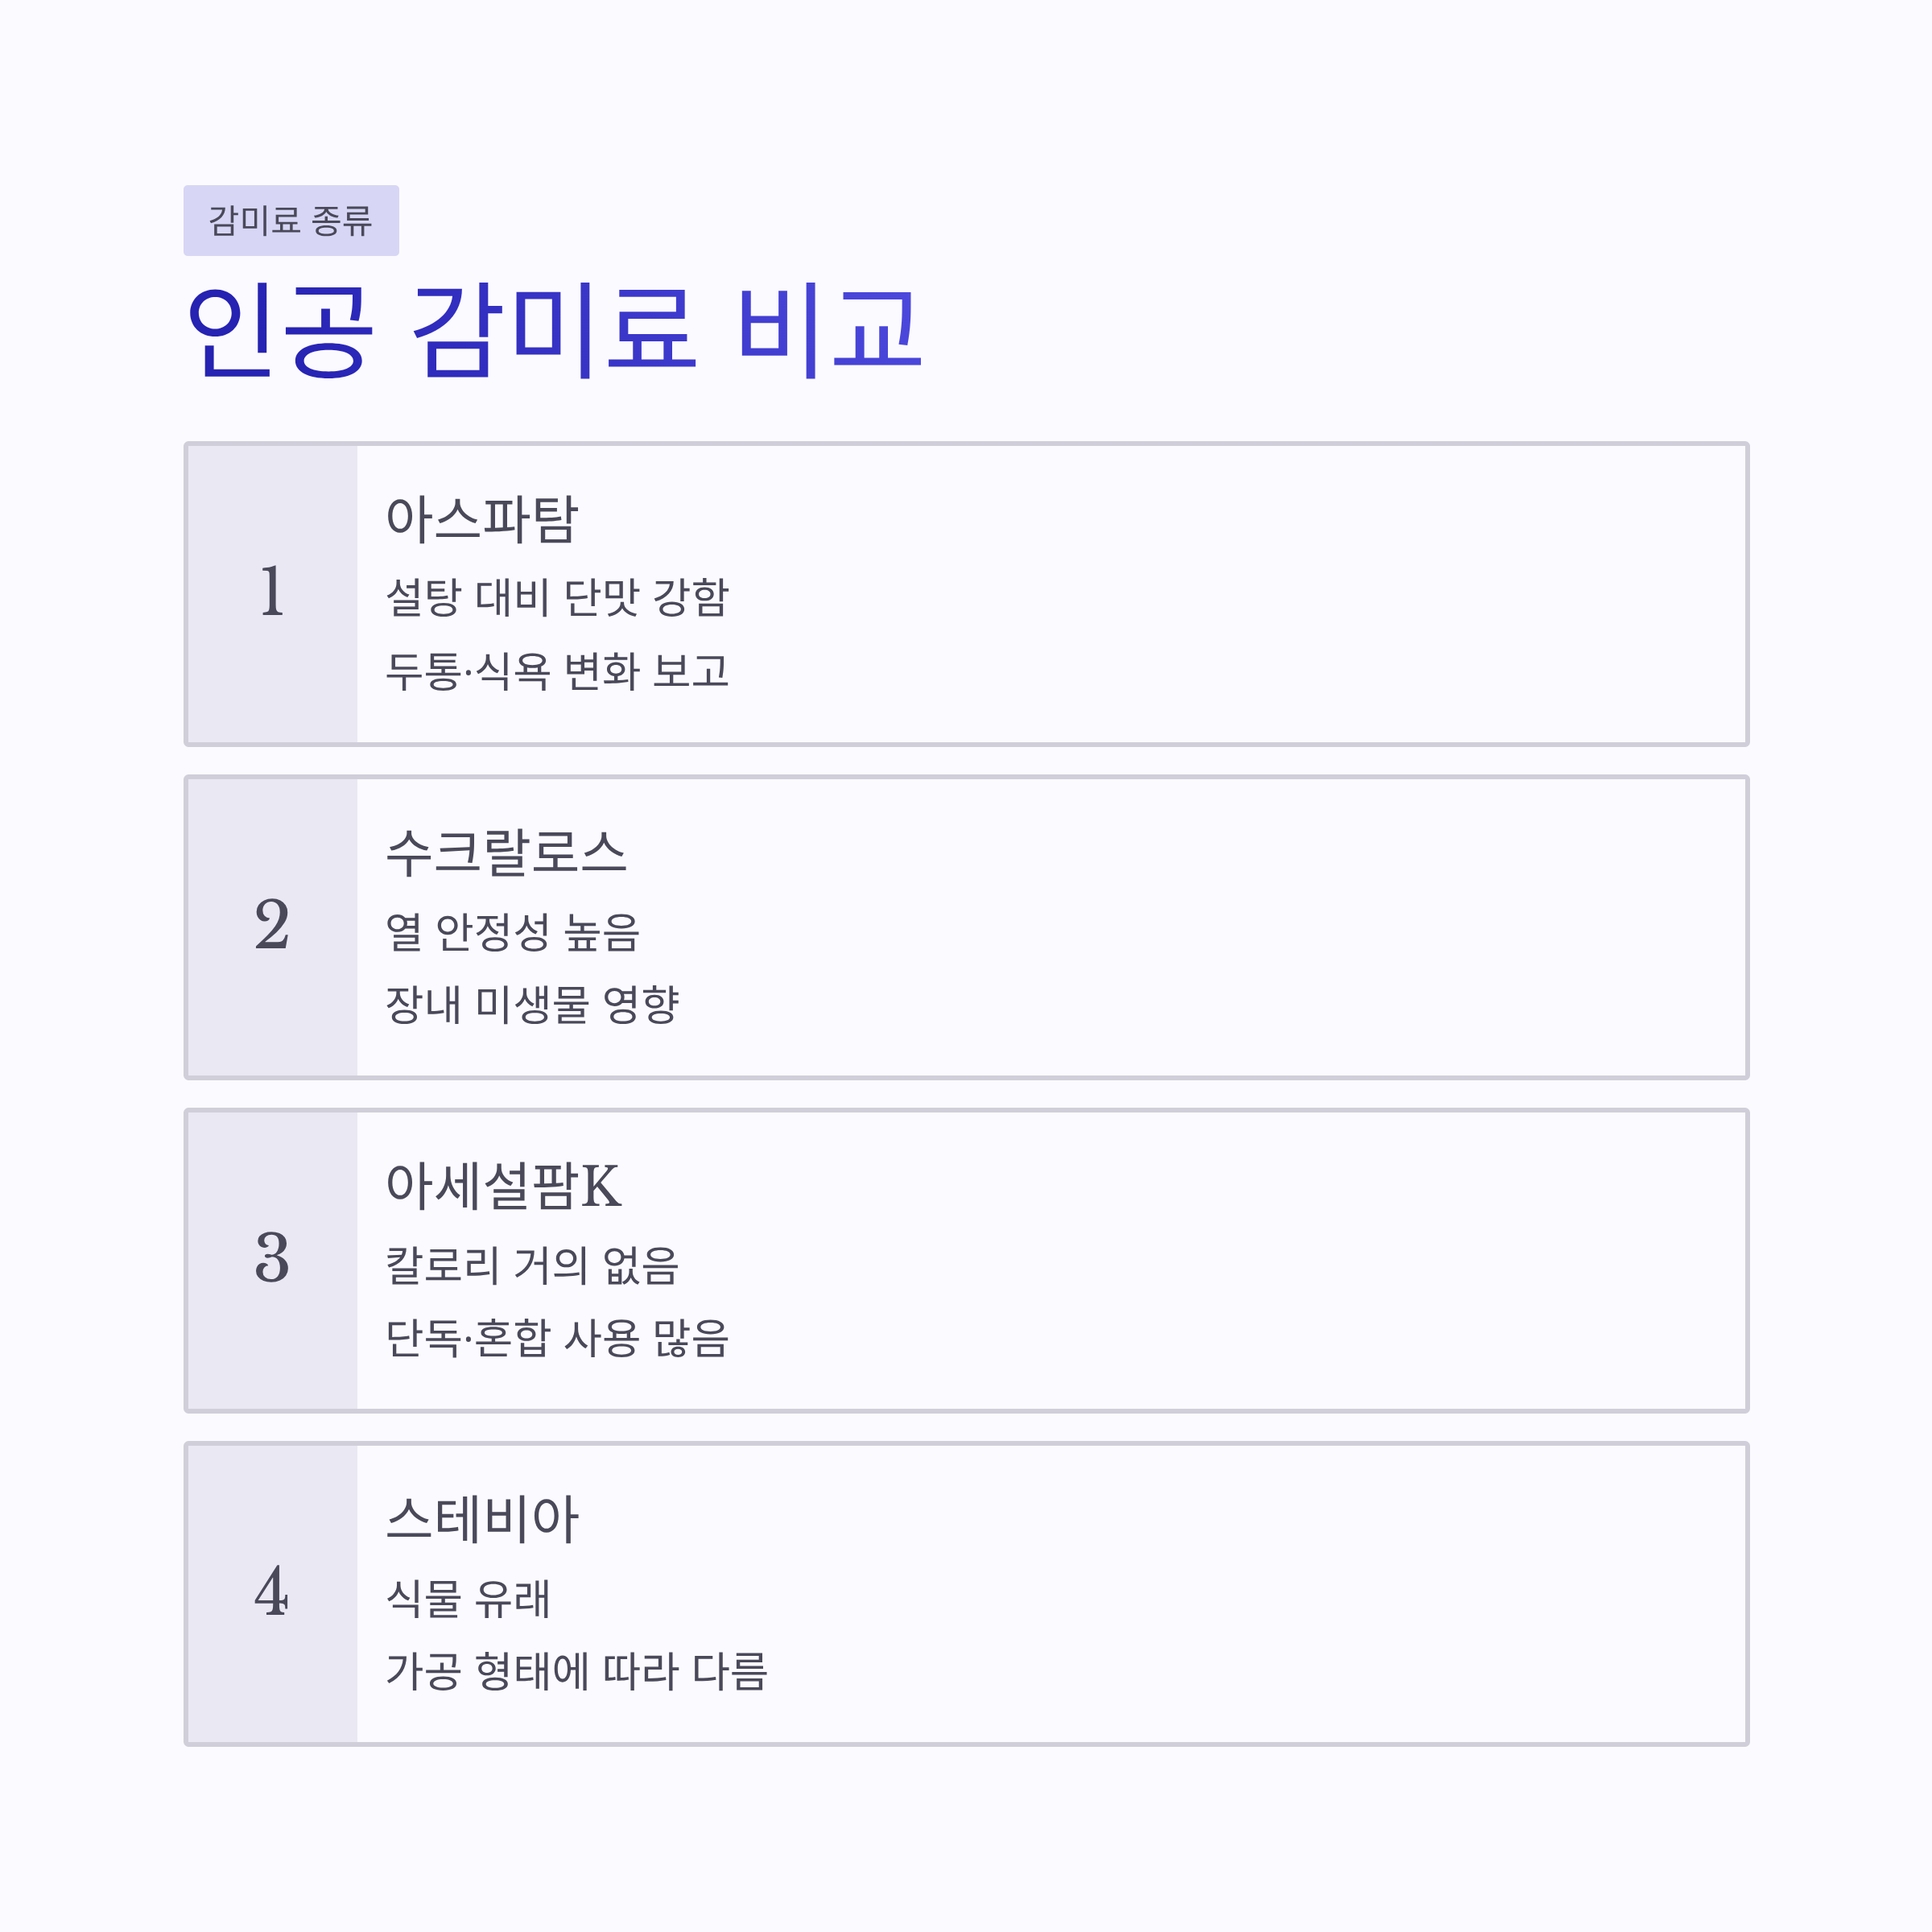Click the text 단독·혼합 사용 많음
Image resolution: width=1932 pixels, height=1932 pixels.
coord(558,1337)
